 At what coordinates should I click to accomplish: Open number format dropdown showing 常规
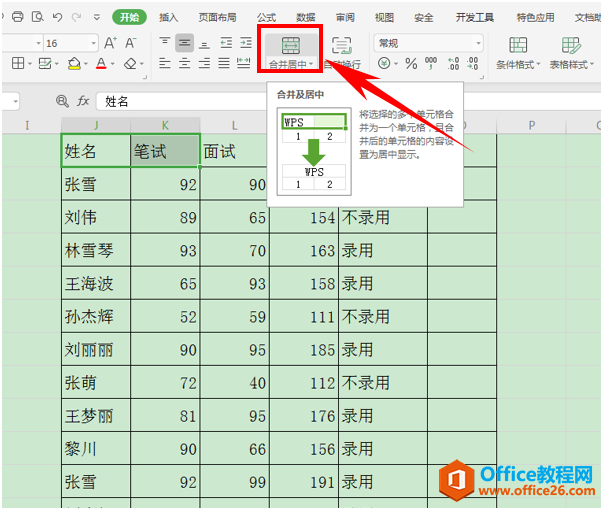pos(428,43)
